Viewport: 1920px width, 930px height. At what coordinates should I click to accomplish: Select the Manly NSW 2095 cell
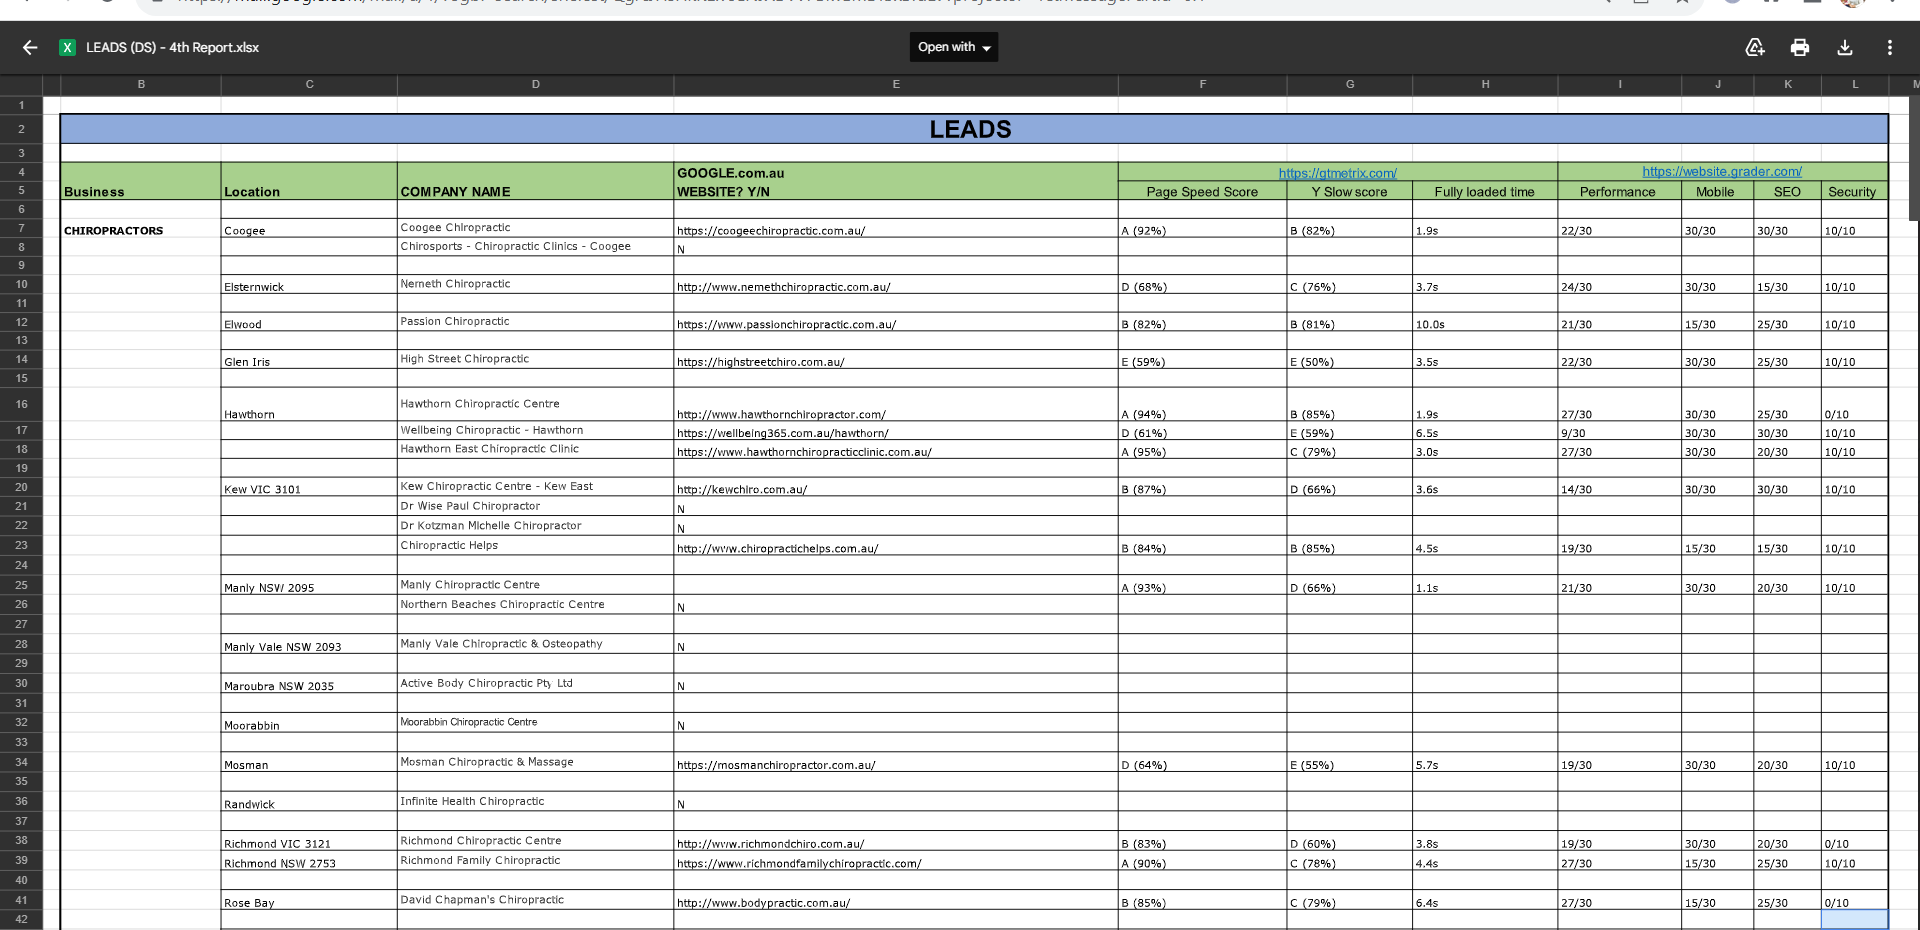tap(309, 585)
